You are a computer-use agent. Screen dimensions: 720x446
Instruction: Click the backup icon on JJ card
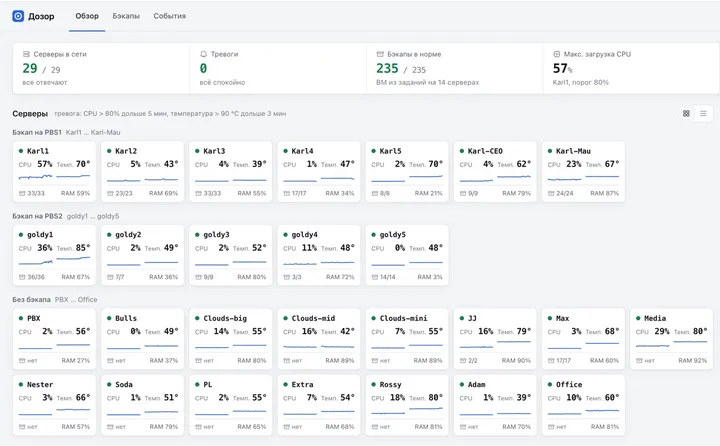click(462, 361)
